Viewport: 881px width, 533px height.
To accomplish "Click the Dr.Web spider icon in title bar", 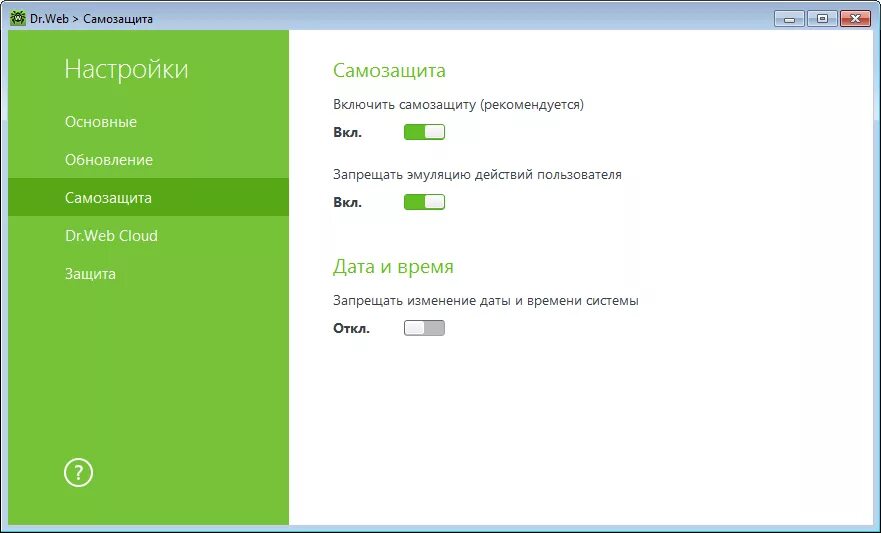I will click(18, 19).
